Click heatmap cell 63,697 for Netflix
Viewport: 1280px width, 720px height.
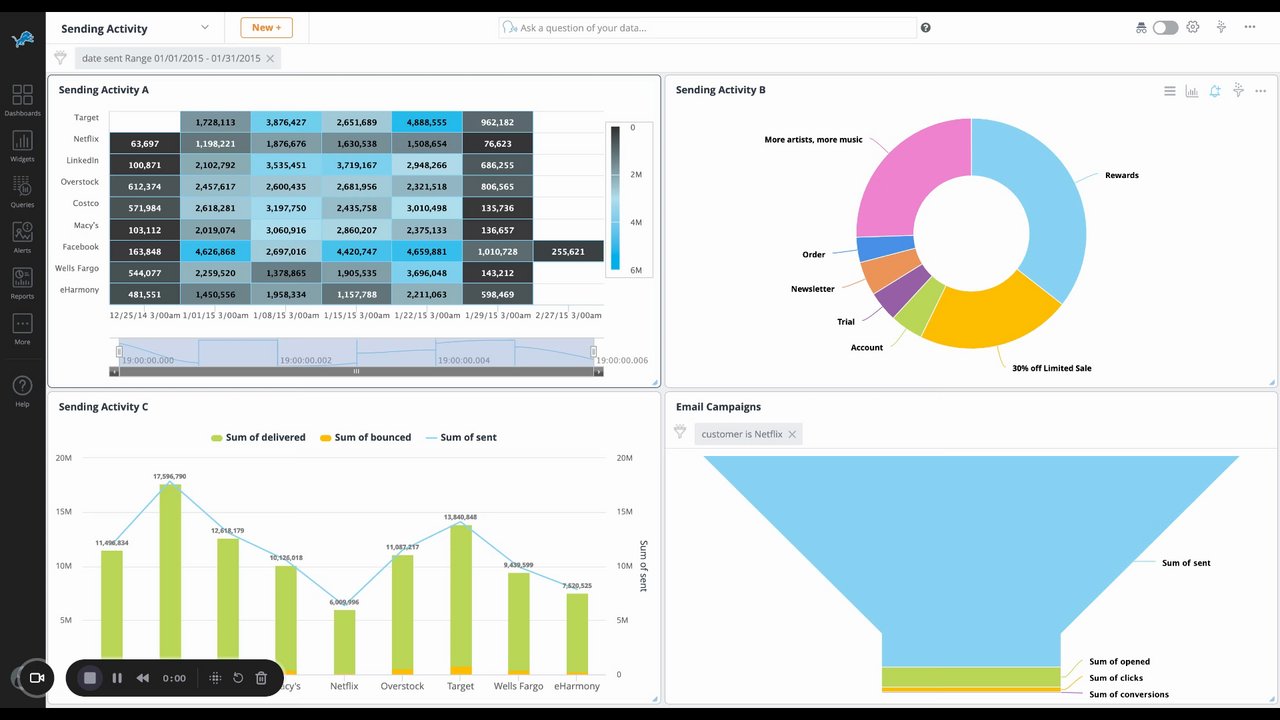(x=145, y=144)
